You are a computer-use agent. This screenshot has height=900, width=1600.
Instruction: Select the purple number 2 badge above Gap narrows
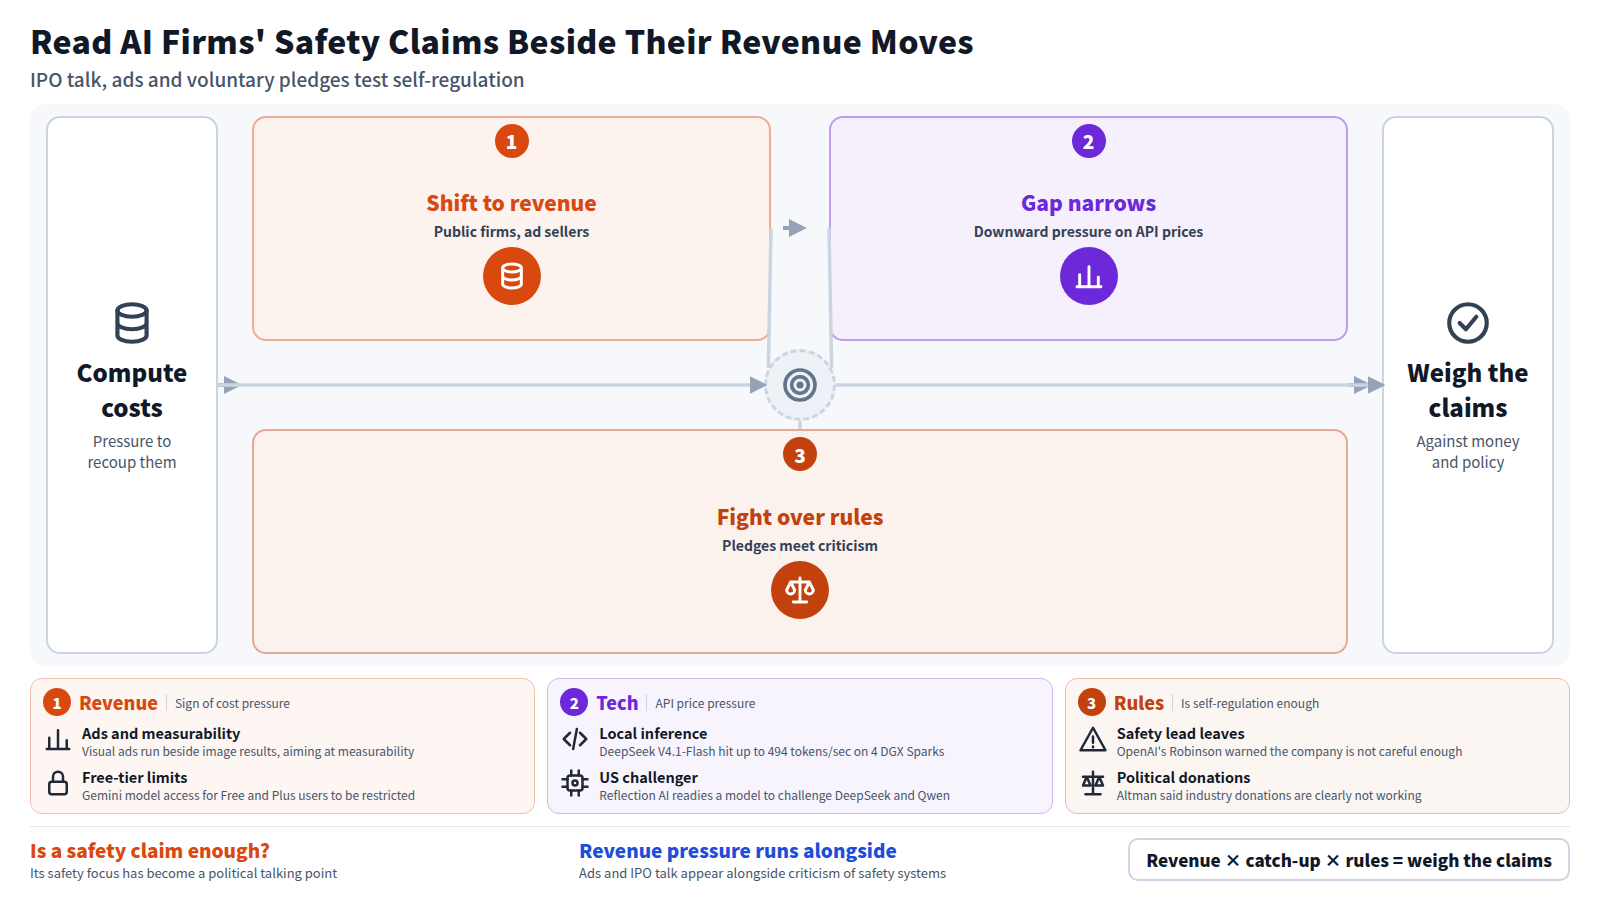tap(1089, 141)
